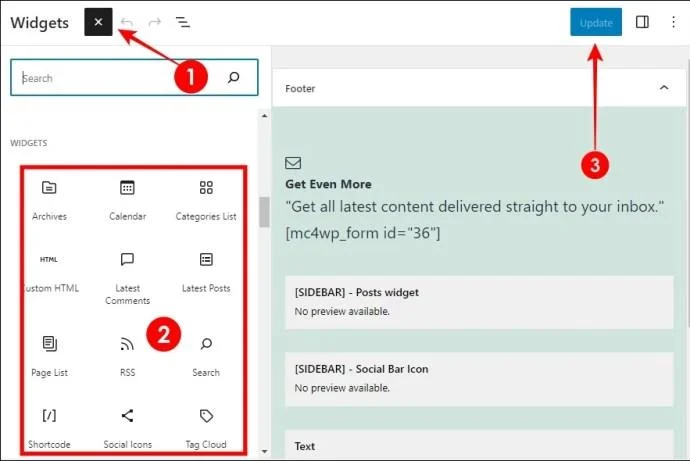Choose the RSS widget
Image resolution: width=690 pixels, height=461 pixels.
click(127, 356)
